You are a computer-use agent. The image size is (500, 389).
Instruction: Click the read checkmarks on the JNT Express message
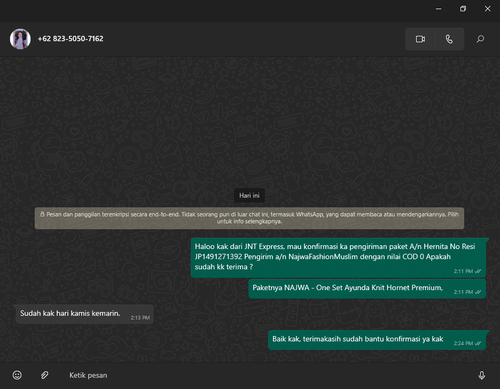click(x=478, y=271)
